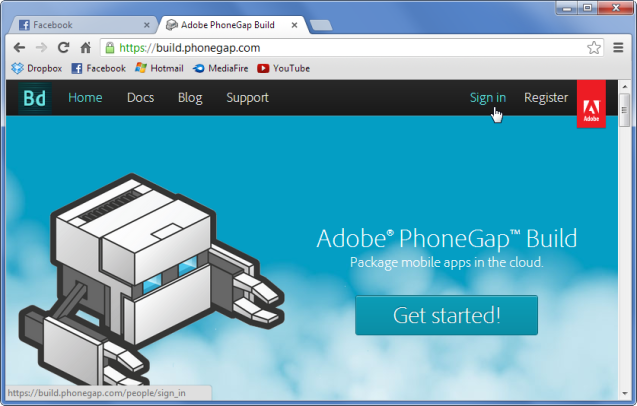Close the Chrome window

[616, 8]
